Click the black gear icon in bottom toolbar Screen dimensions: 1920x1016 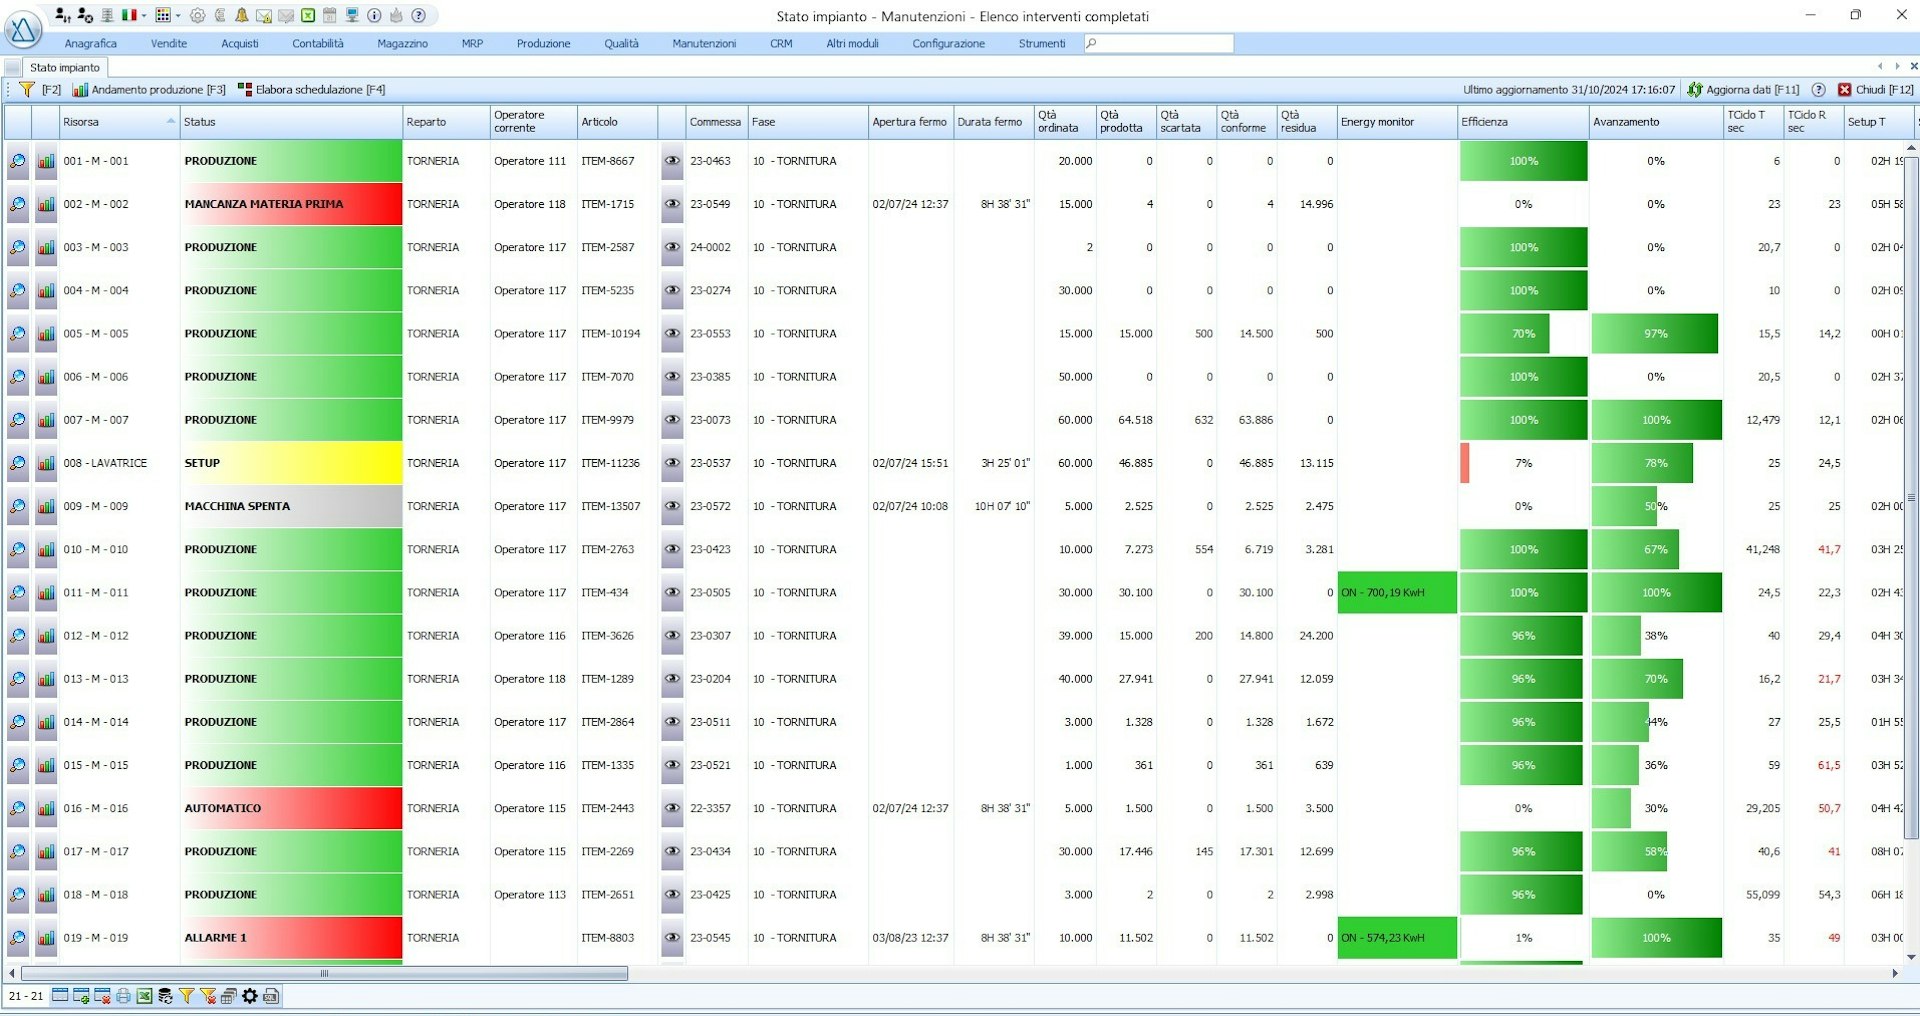(x=250, y=996)
